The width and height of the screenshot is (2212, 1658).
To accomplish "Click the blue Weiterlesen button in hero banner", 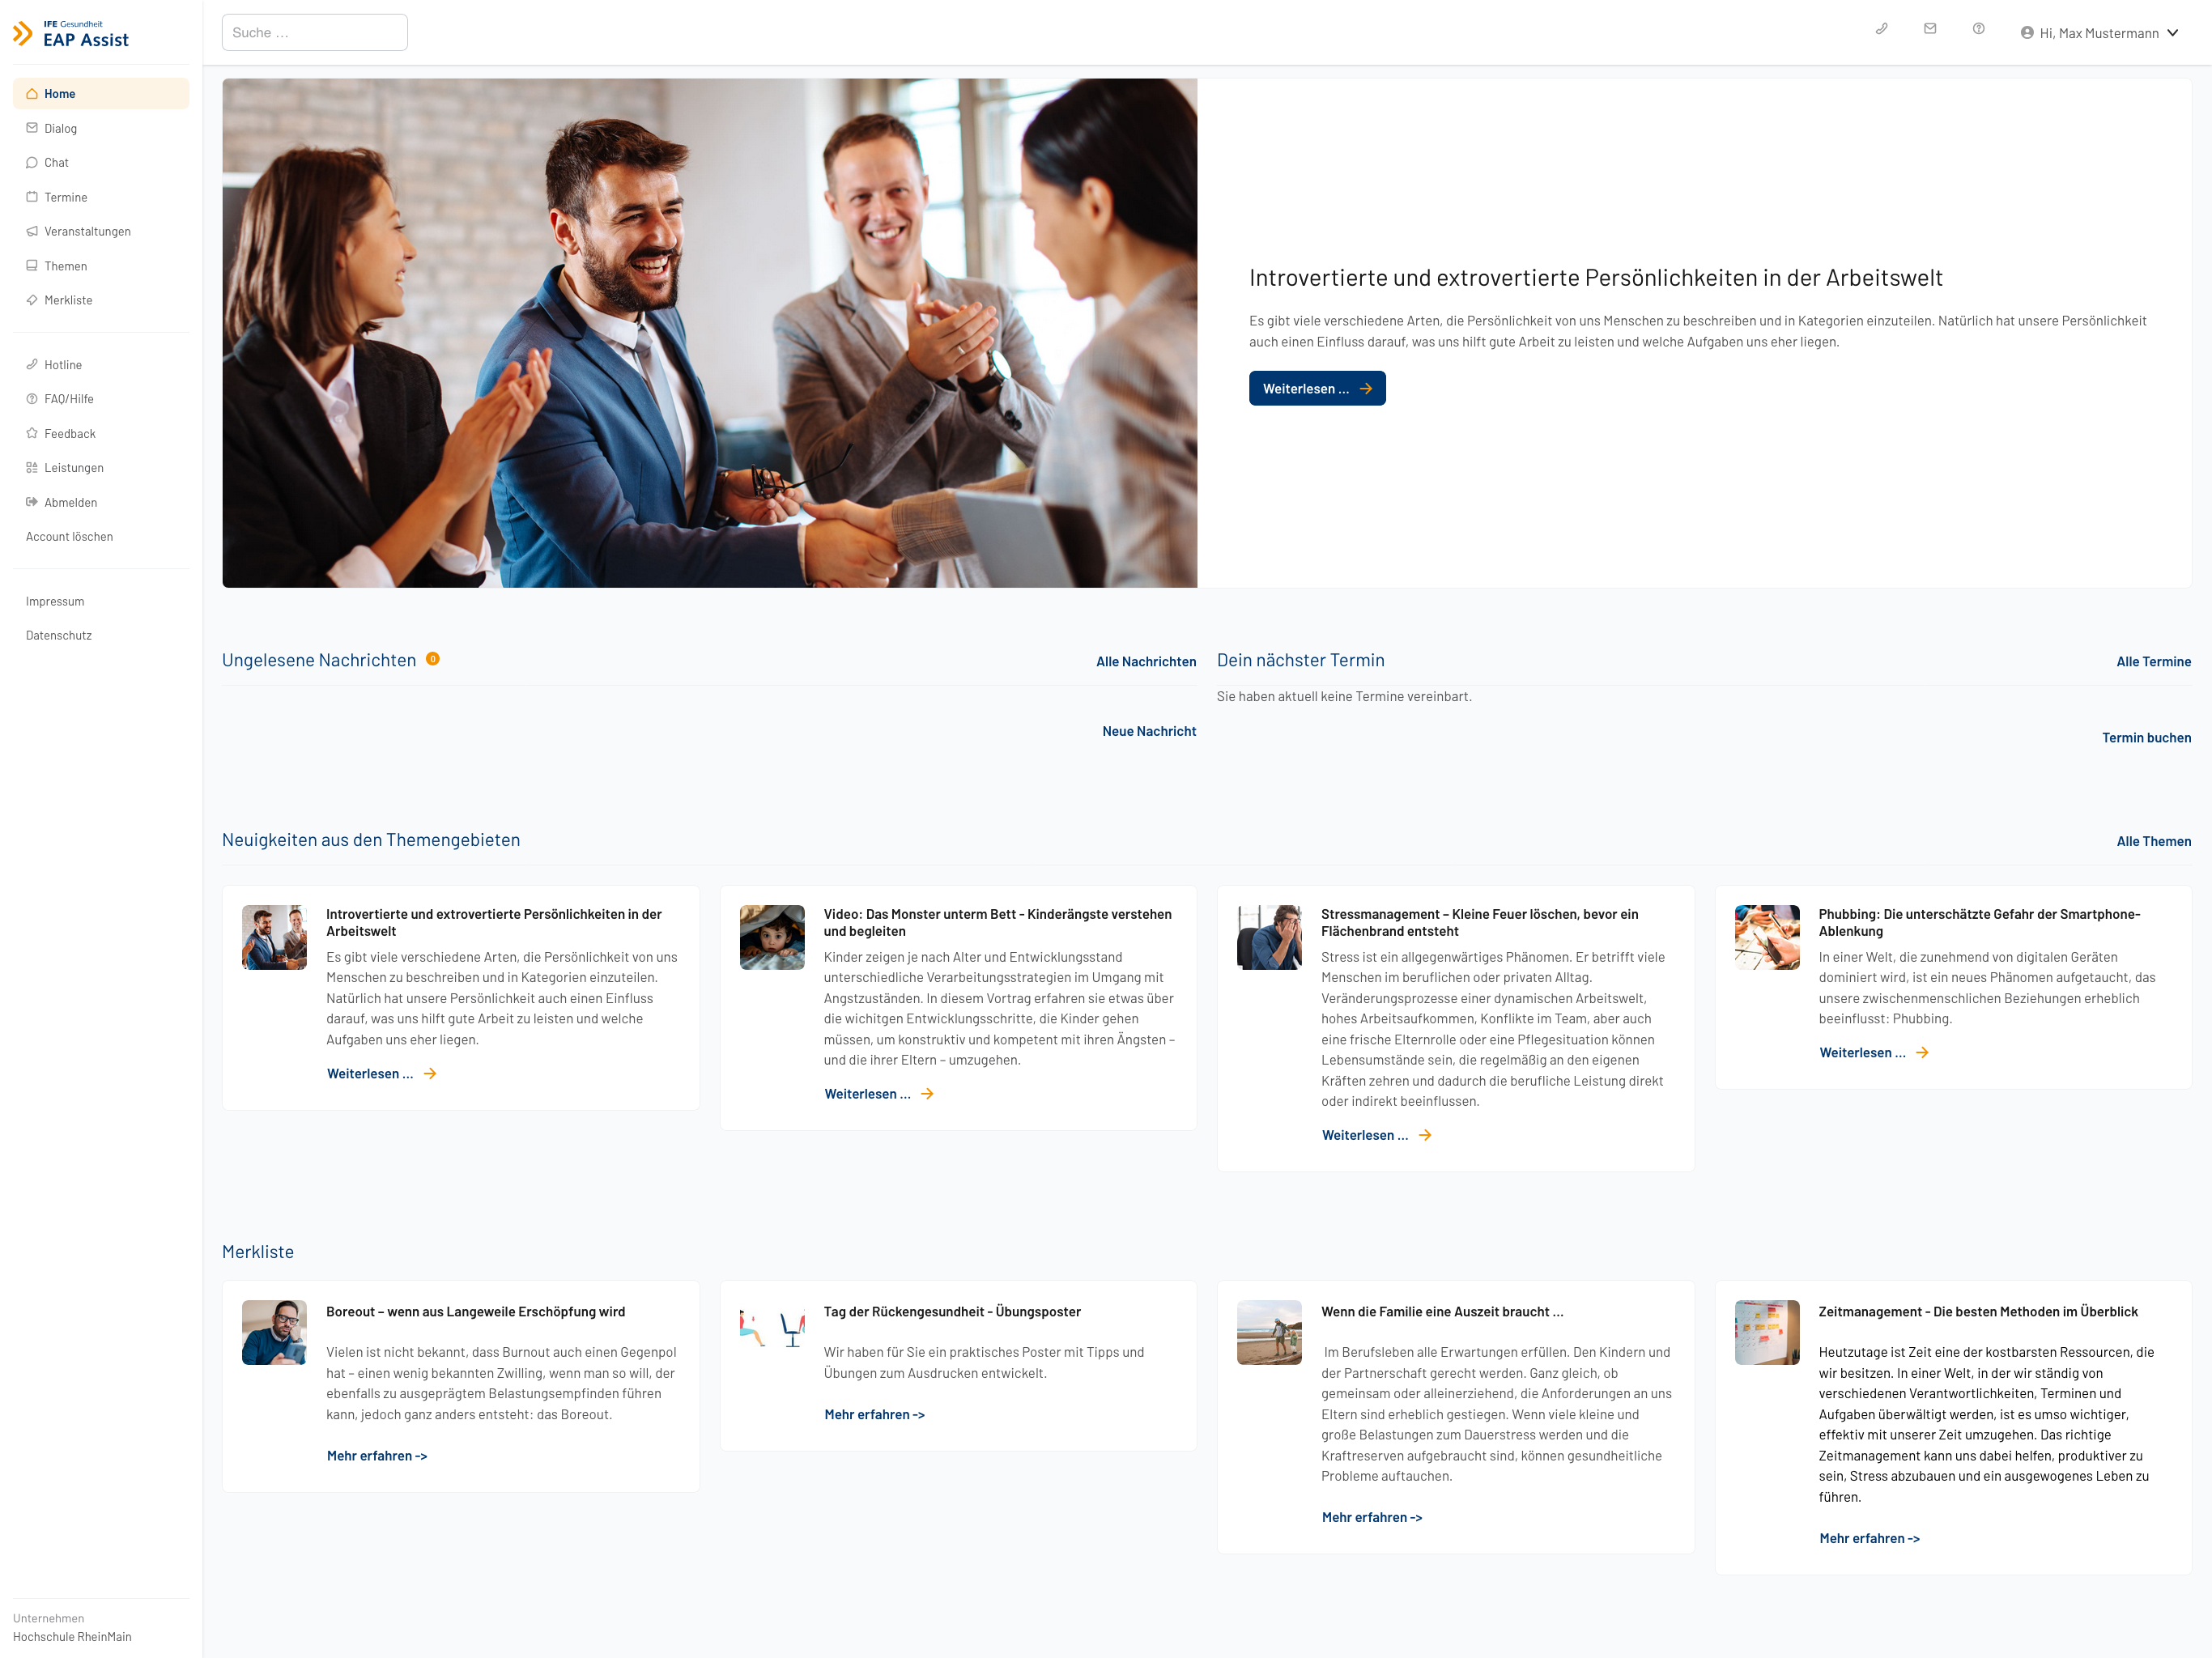I will (x=1317, y=388).
